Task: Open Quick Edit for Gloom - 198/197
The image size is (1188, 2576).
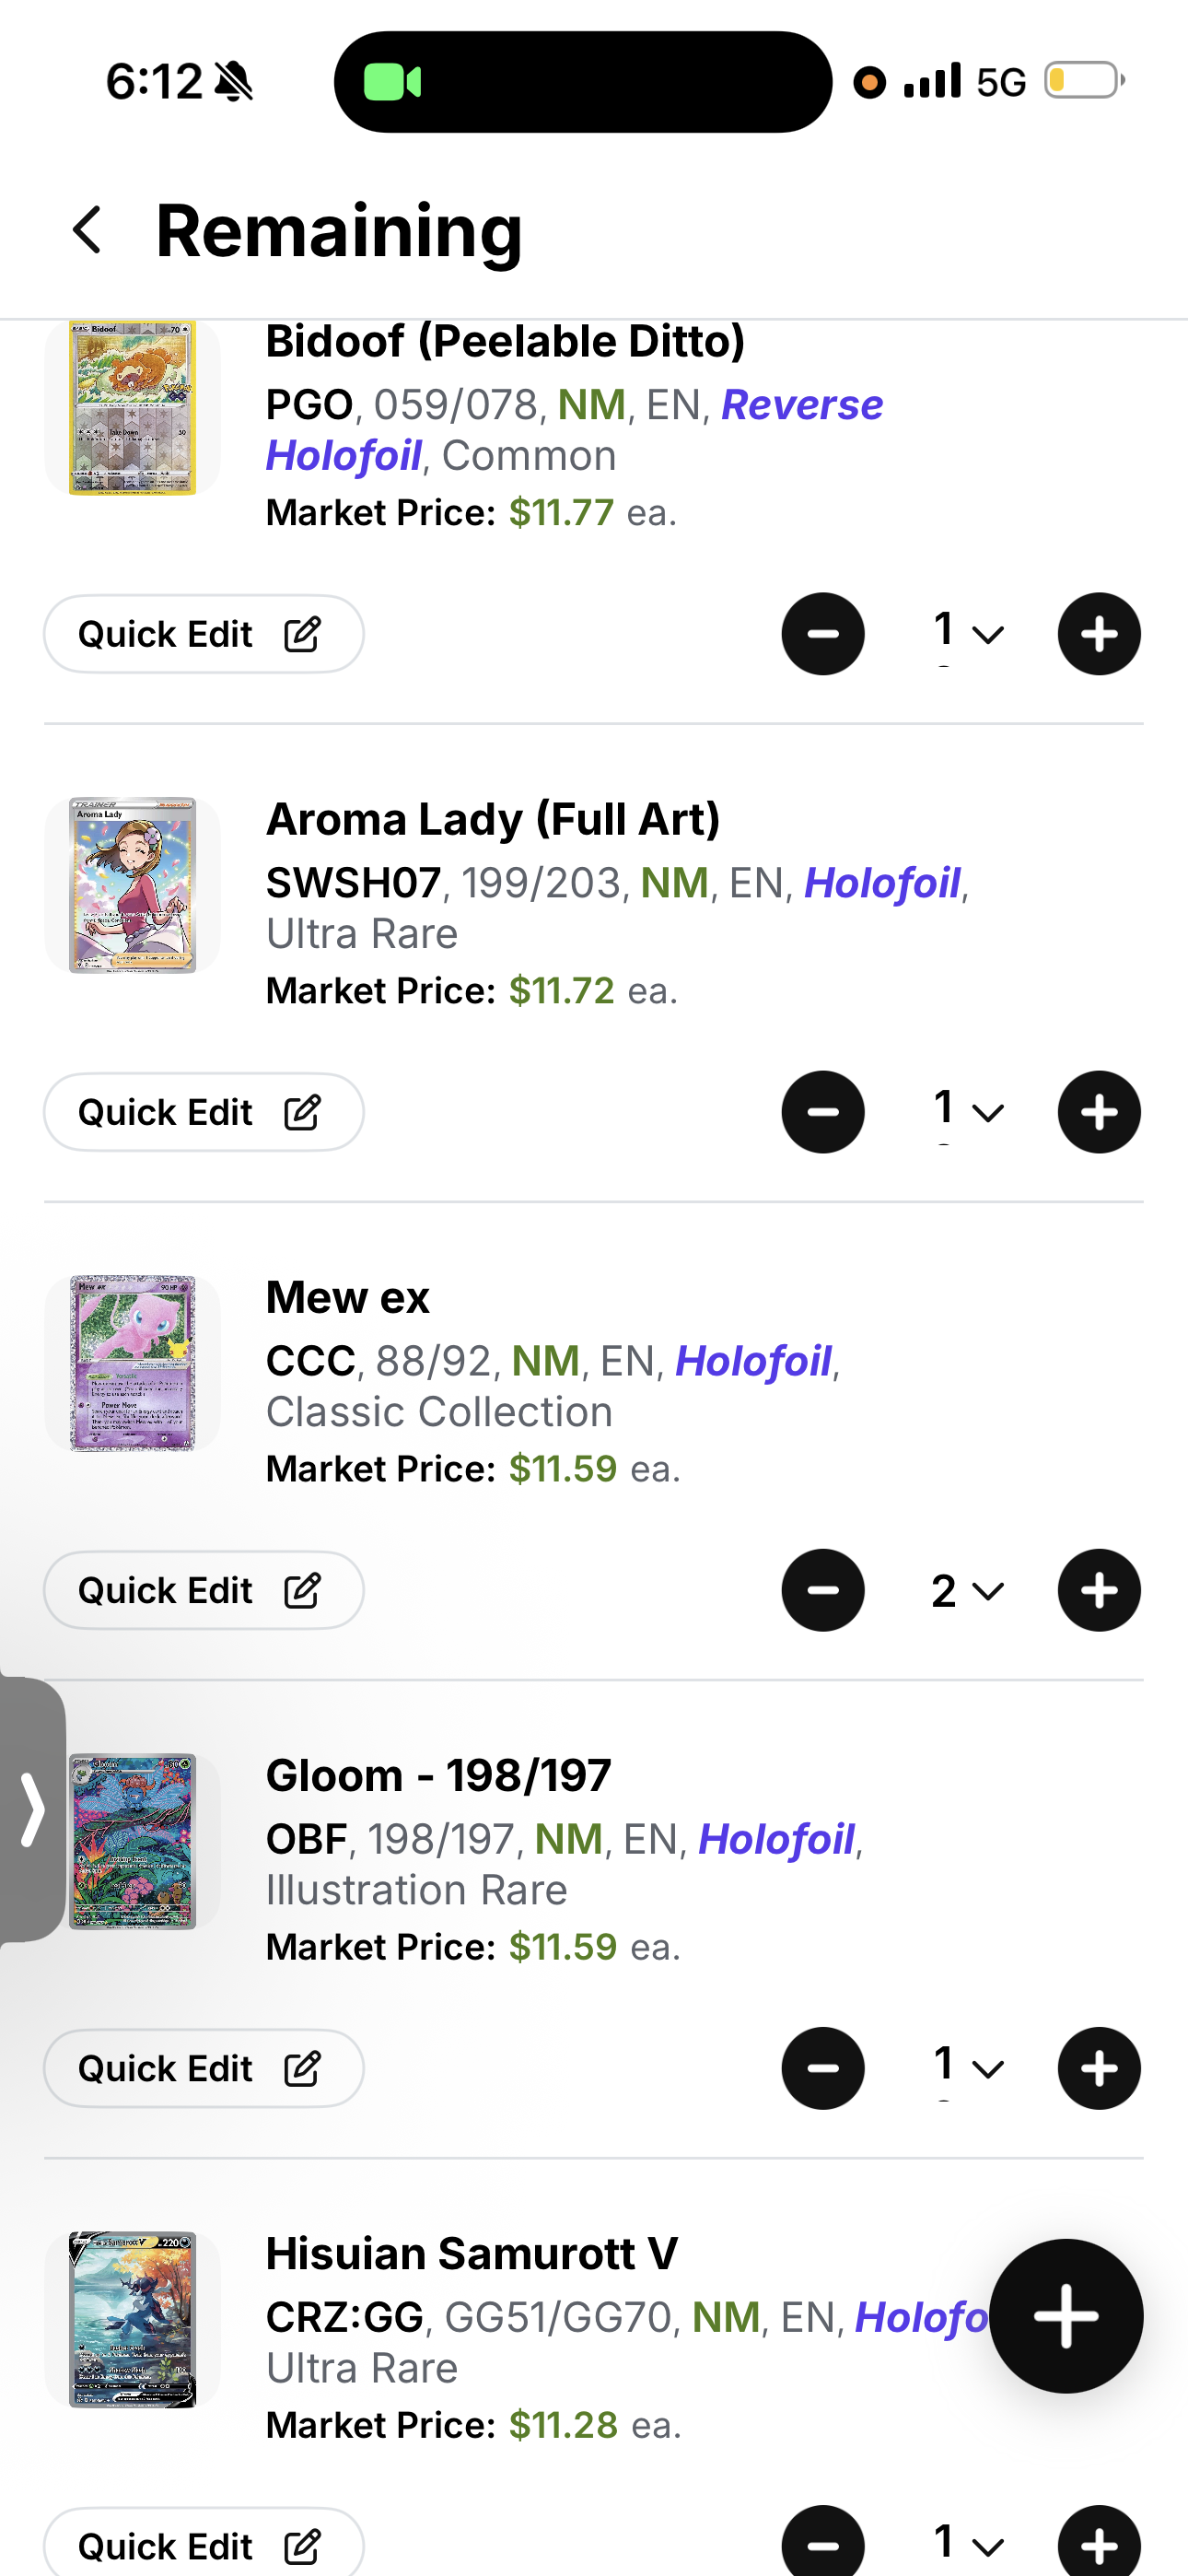Action: 203,2068
